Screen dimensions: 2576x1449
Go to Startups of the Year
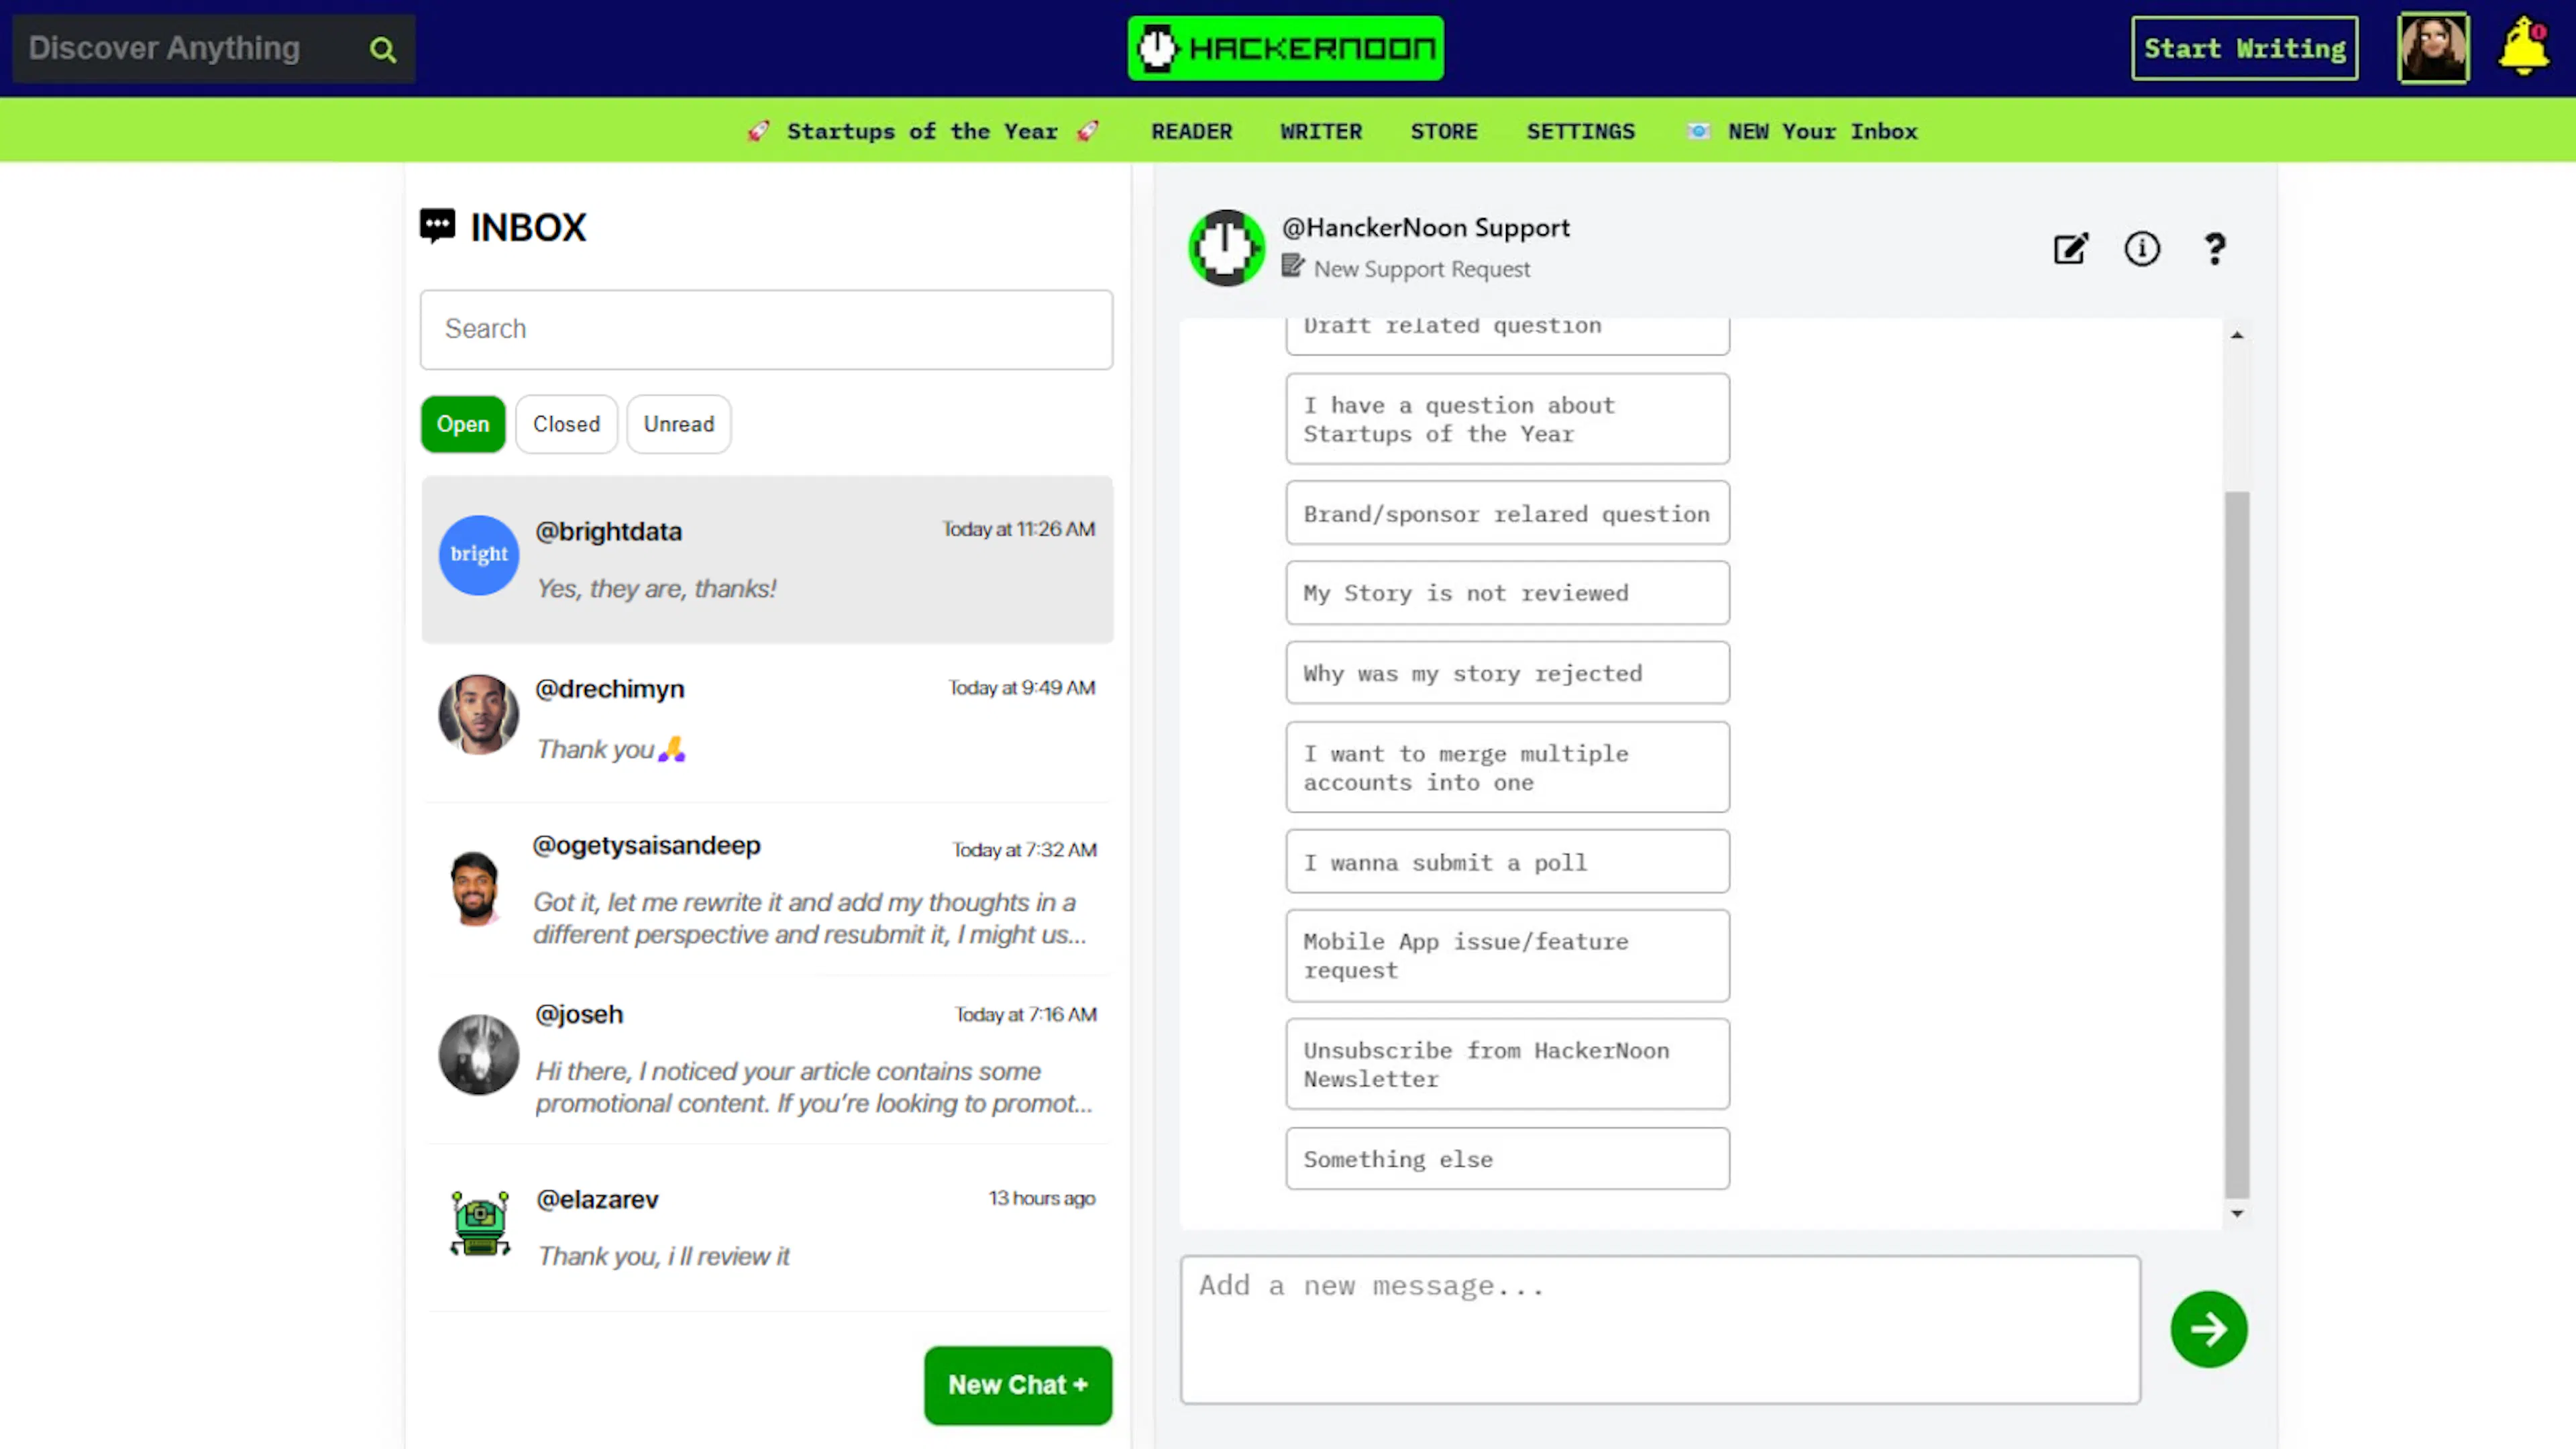pos(922,131)
